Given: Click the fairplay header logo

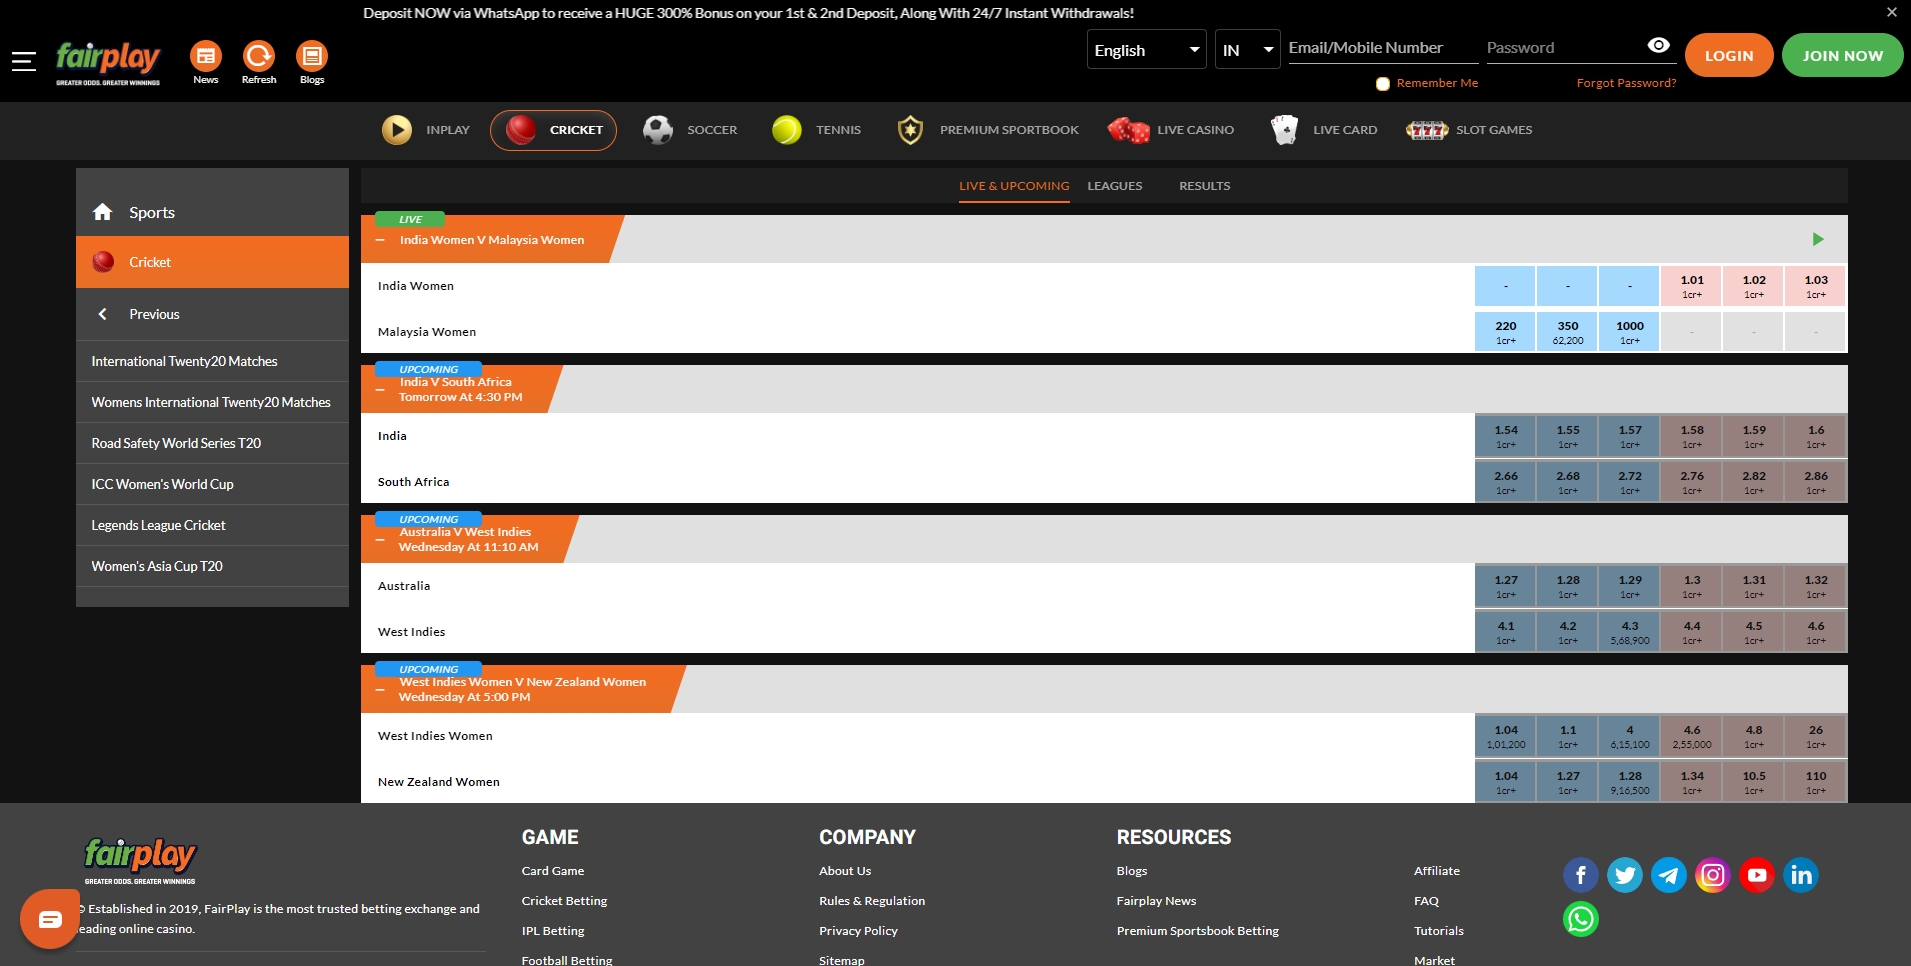Looking at the screenshot, I should pos(108,63).
